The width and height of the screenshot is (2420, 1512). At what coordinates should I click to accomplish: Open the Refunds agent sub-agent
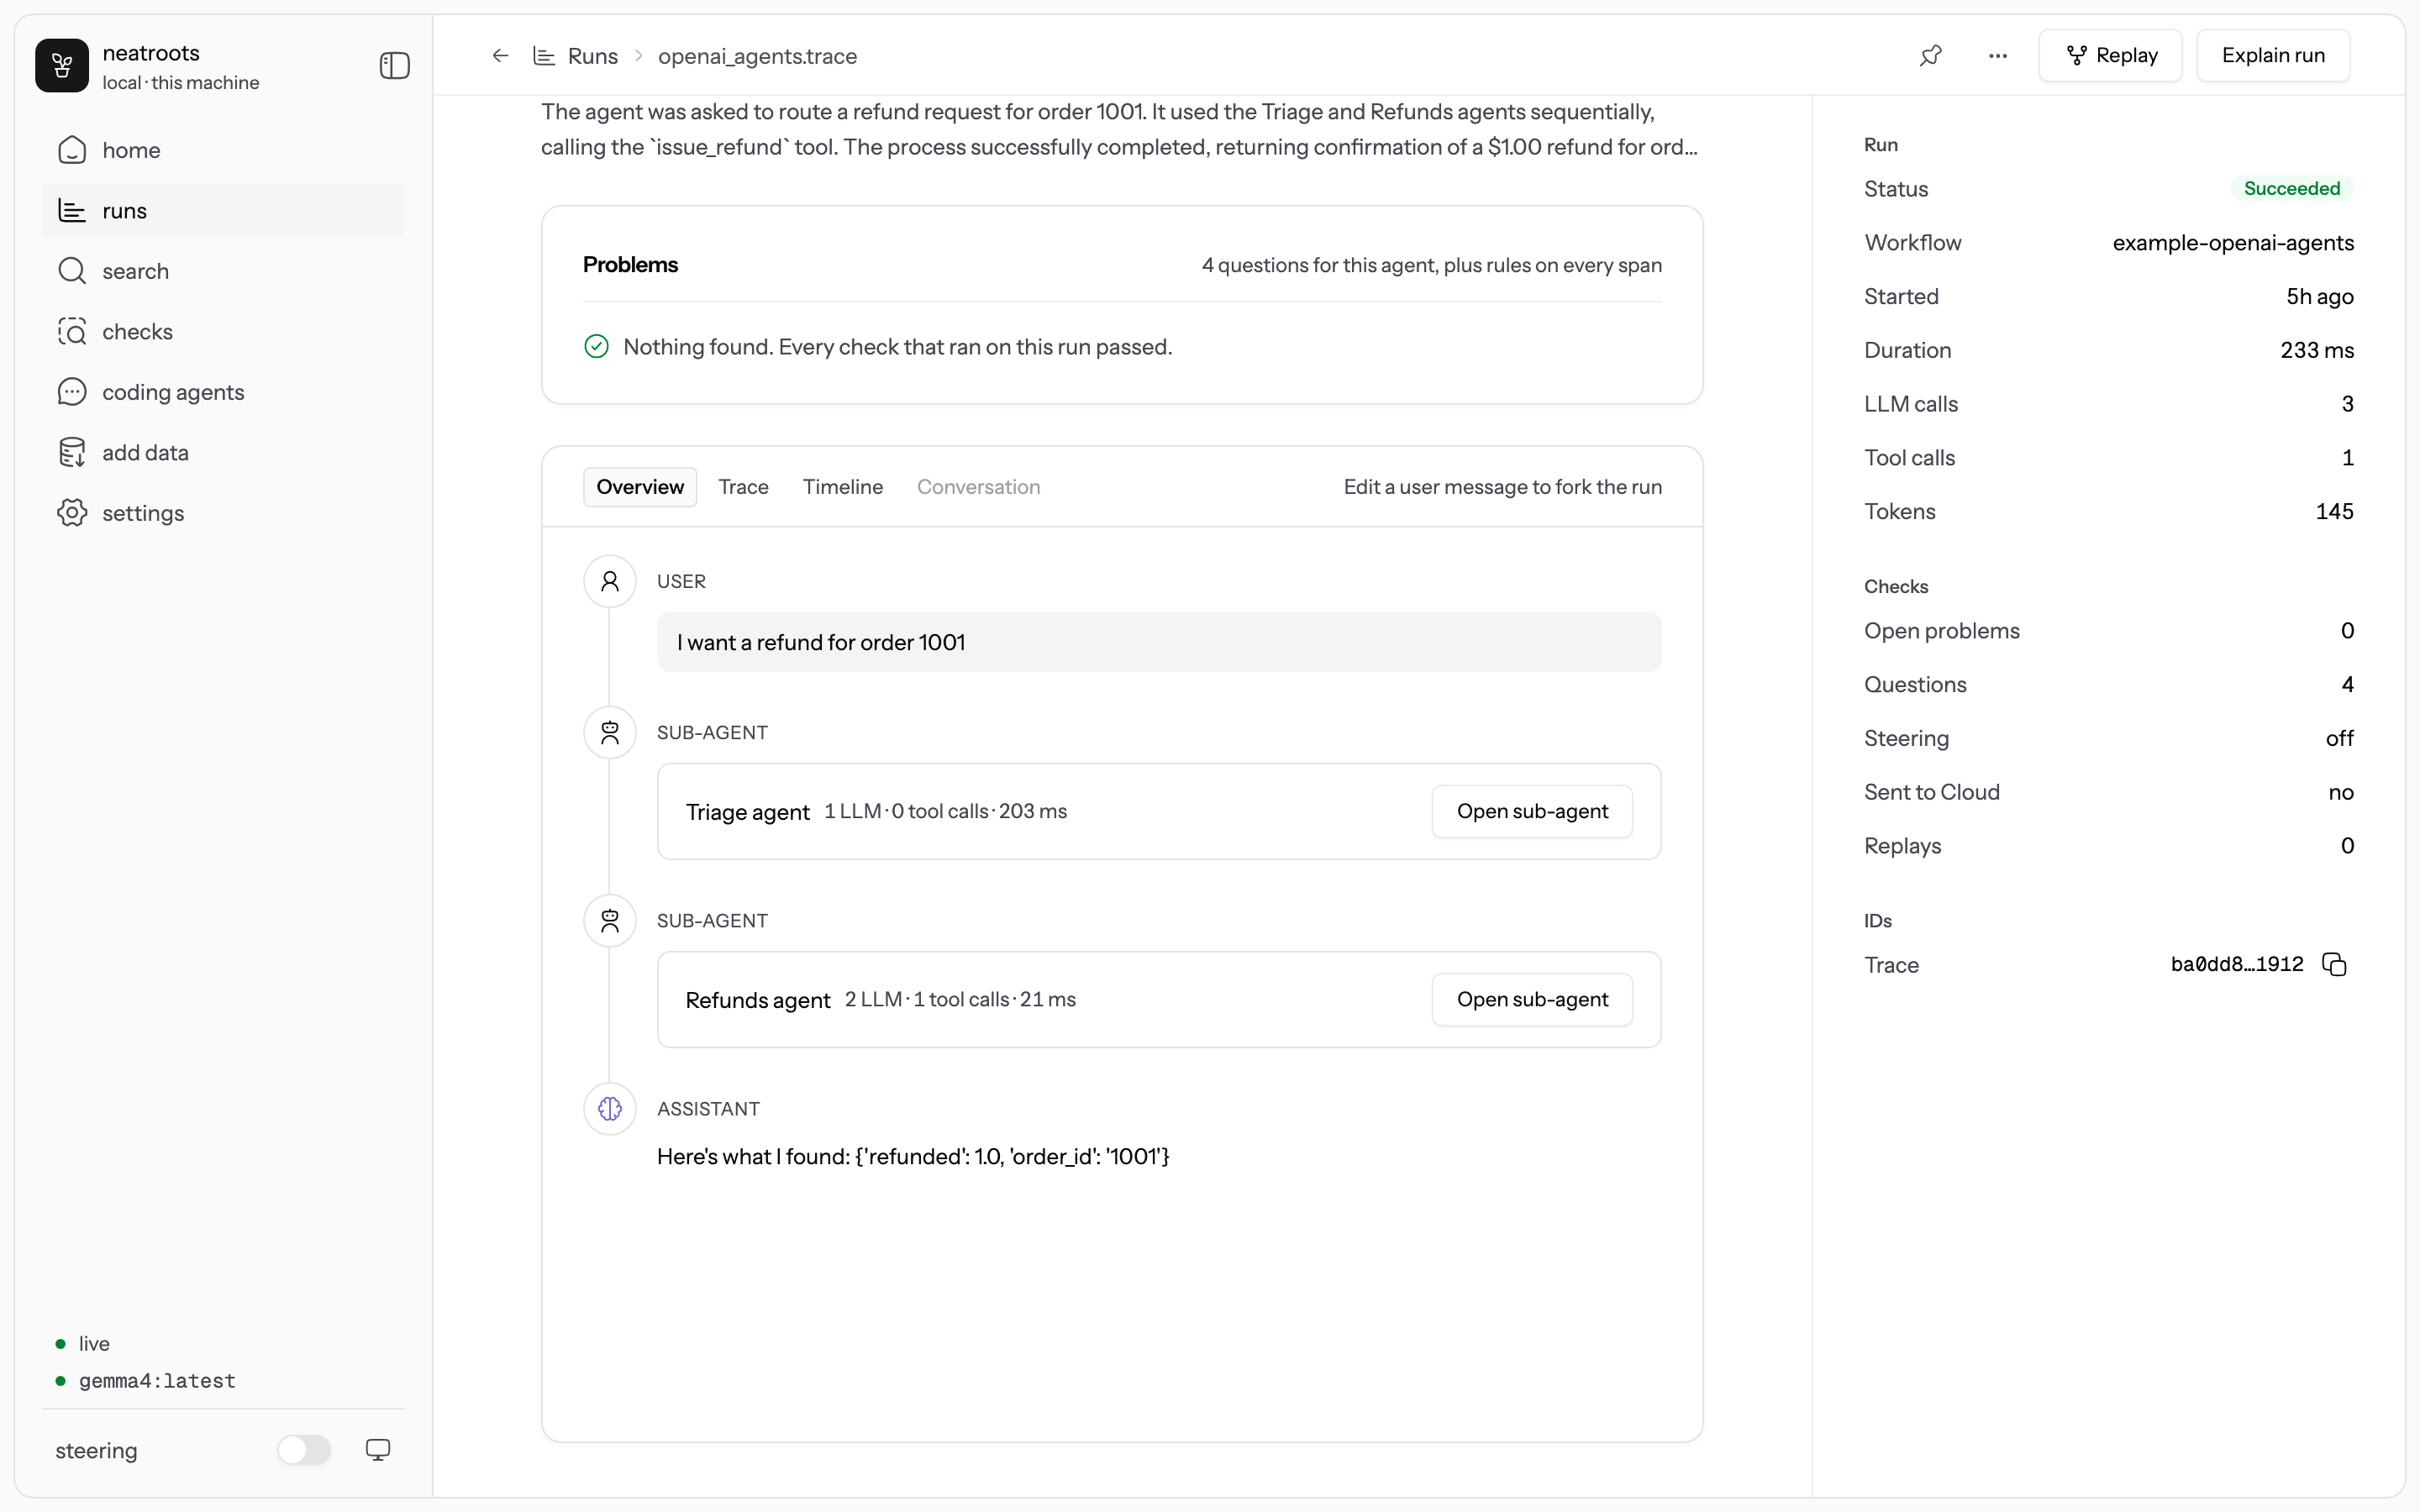(x=1532, y=999)
